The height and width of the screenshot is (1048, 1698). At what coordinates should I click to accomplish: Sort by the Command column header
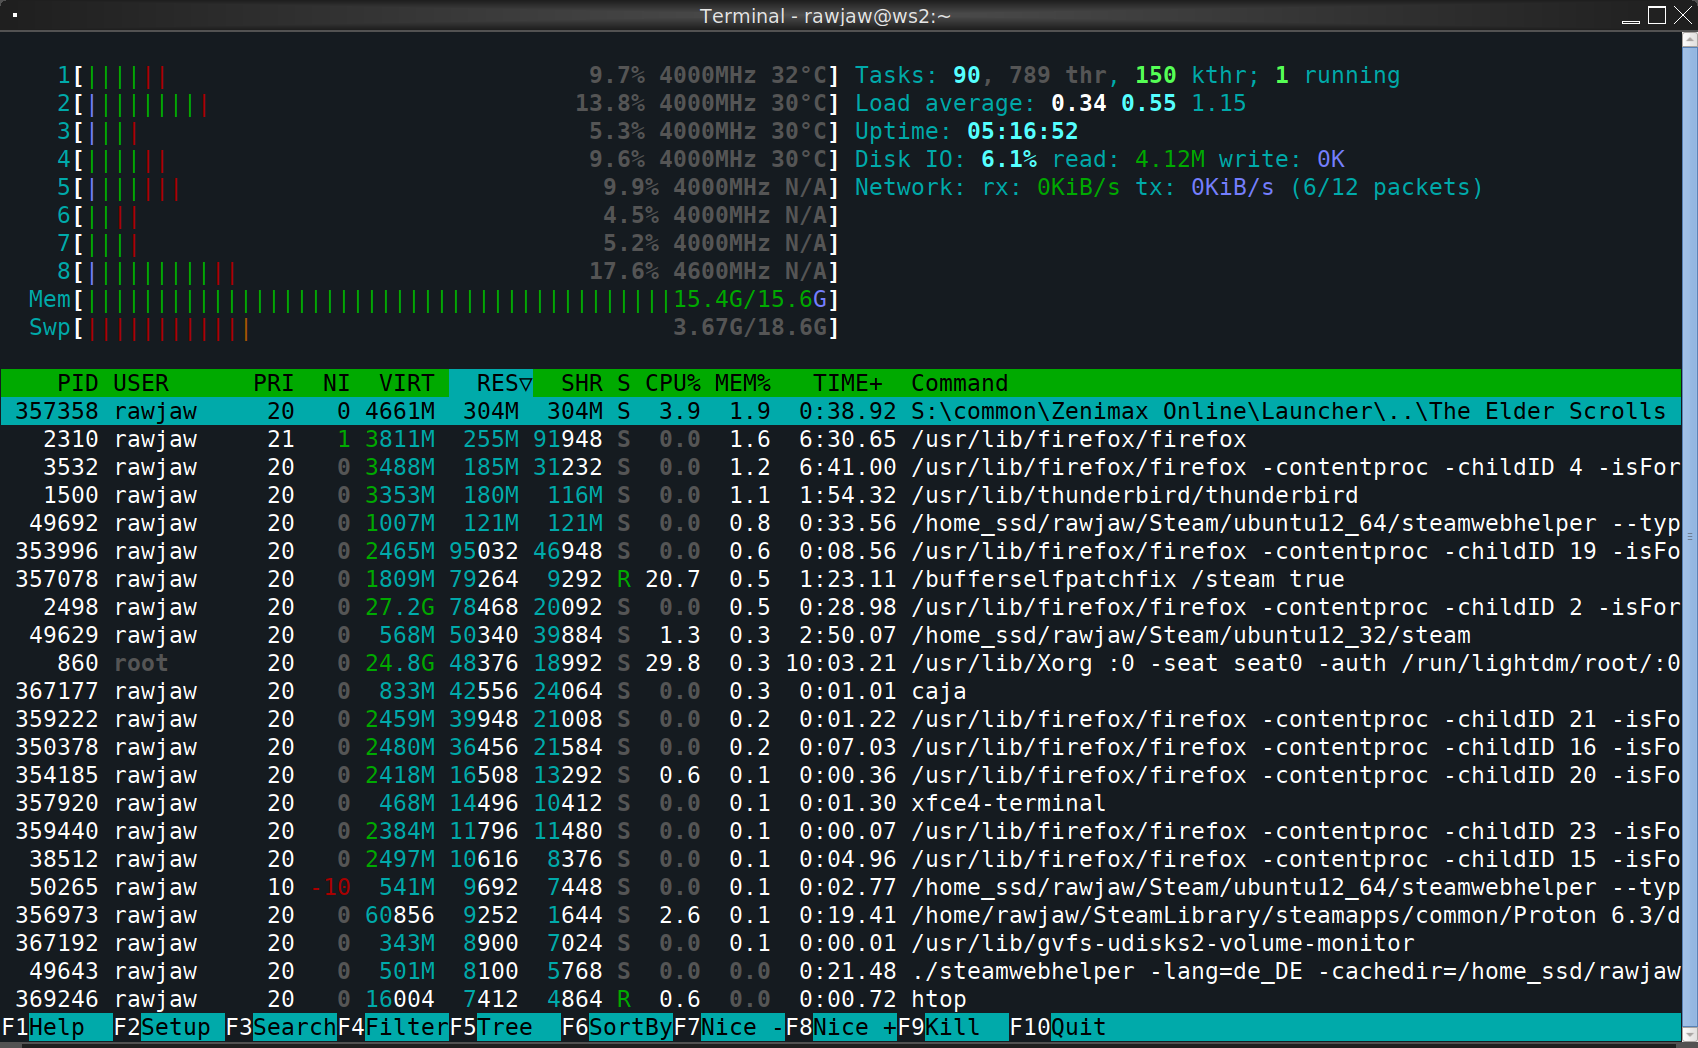960,383
